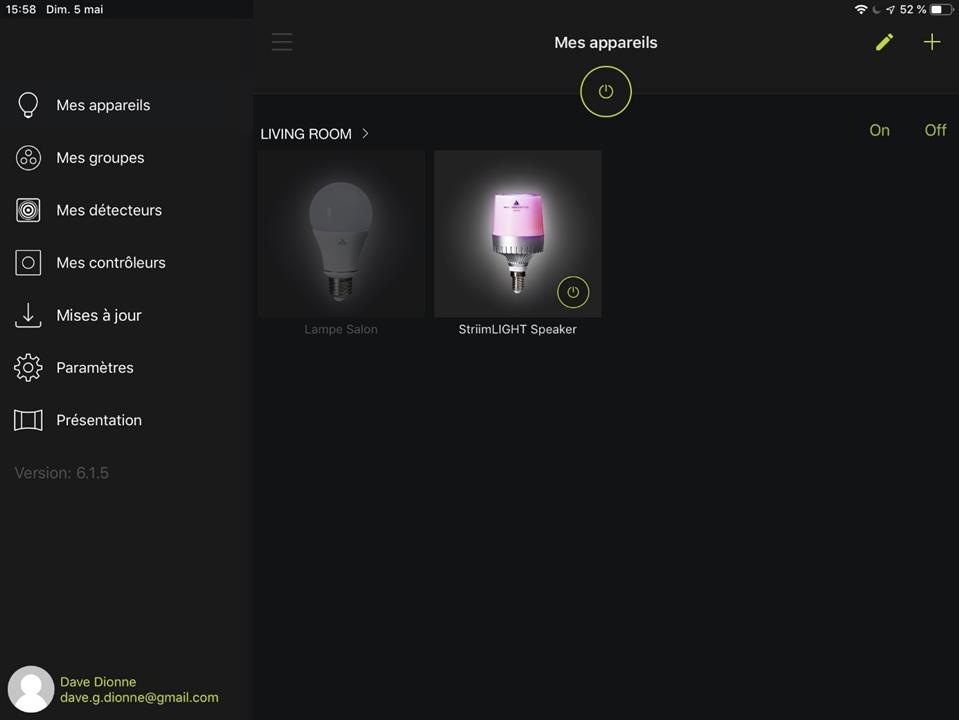Click the Mises à jour download icon
The image size is (959, 720).
28,315
